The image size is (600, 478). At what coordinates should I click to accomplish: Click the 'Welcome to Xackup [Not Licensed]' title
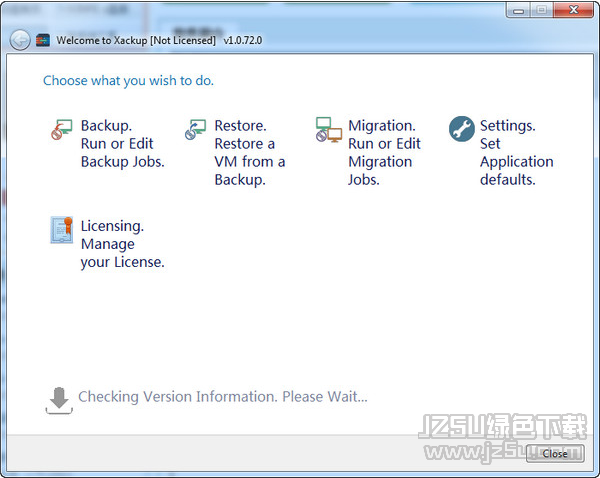[136, 40]
